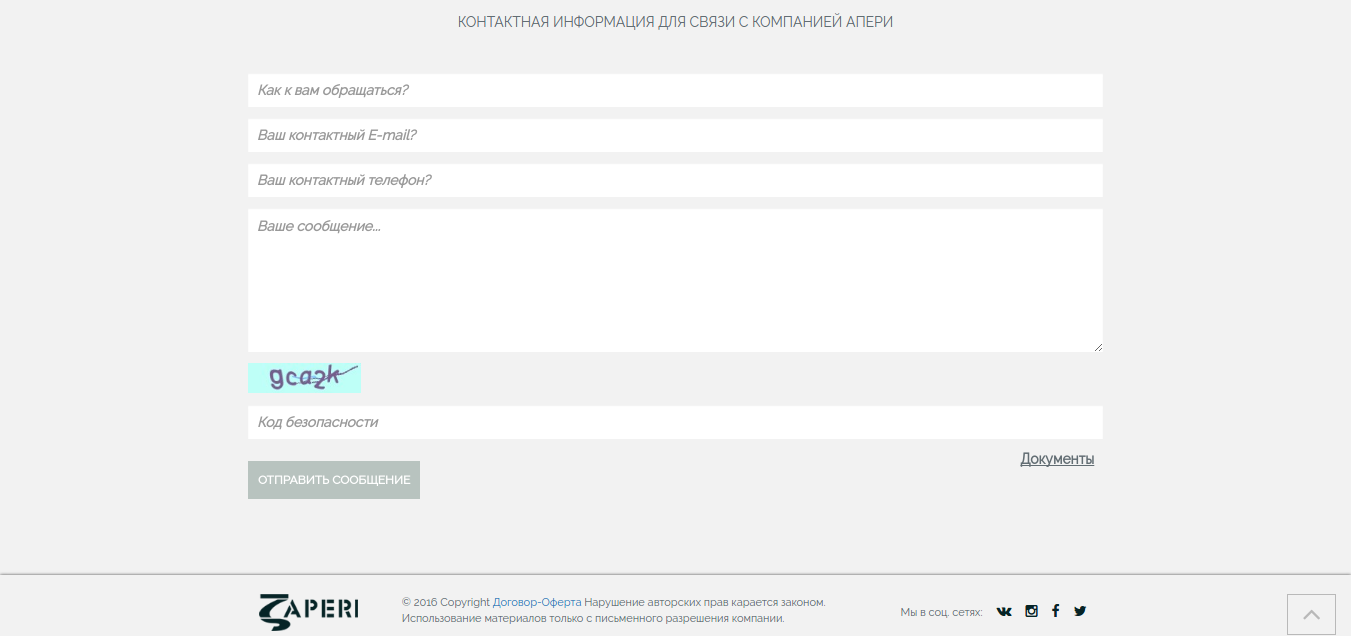Click the scroll-to-top arrow button
The image size is (1351, 636).
(1311, 614)
